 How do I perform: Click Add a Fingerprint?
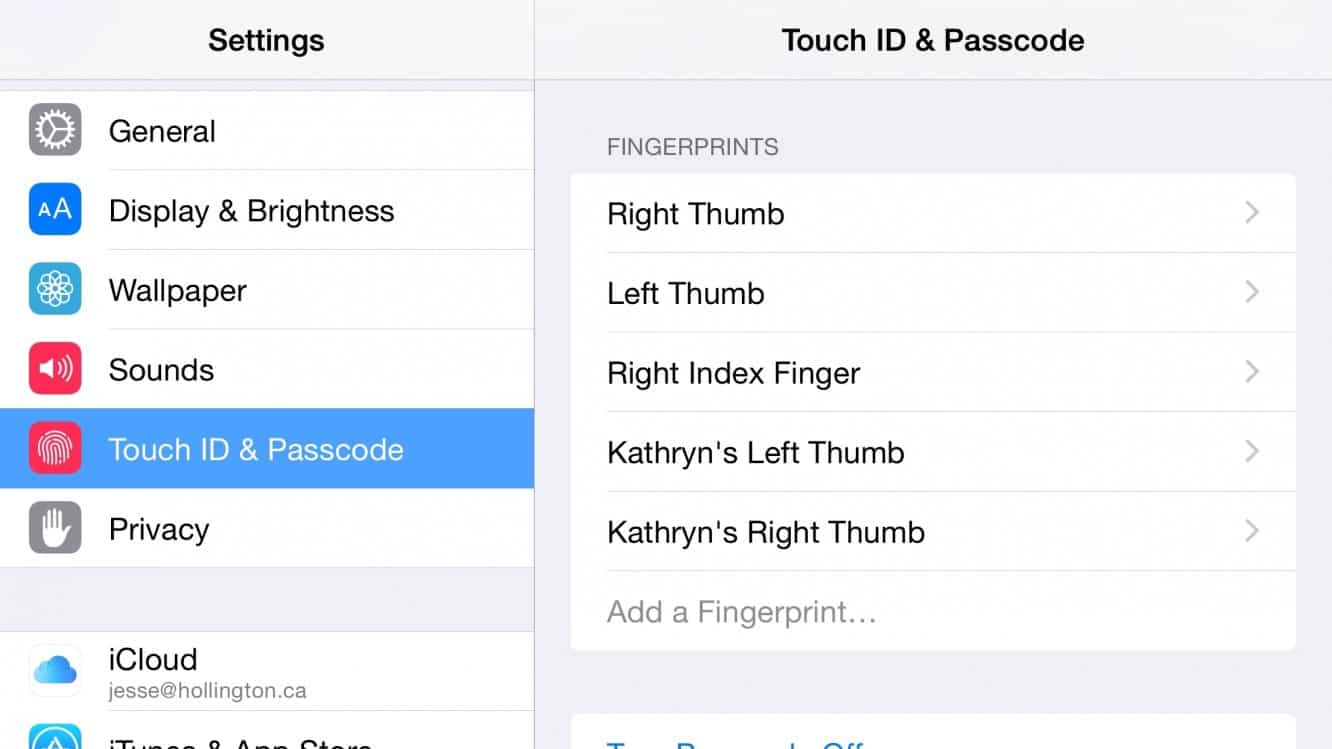click(x=740, y=612)
